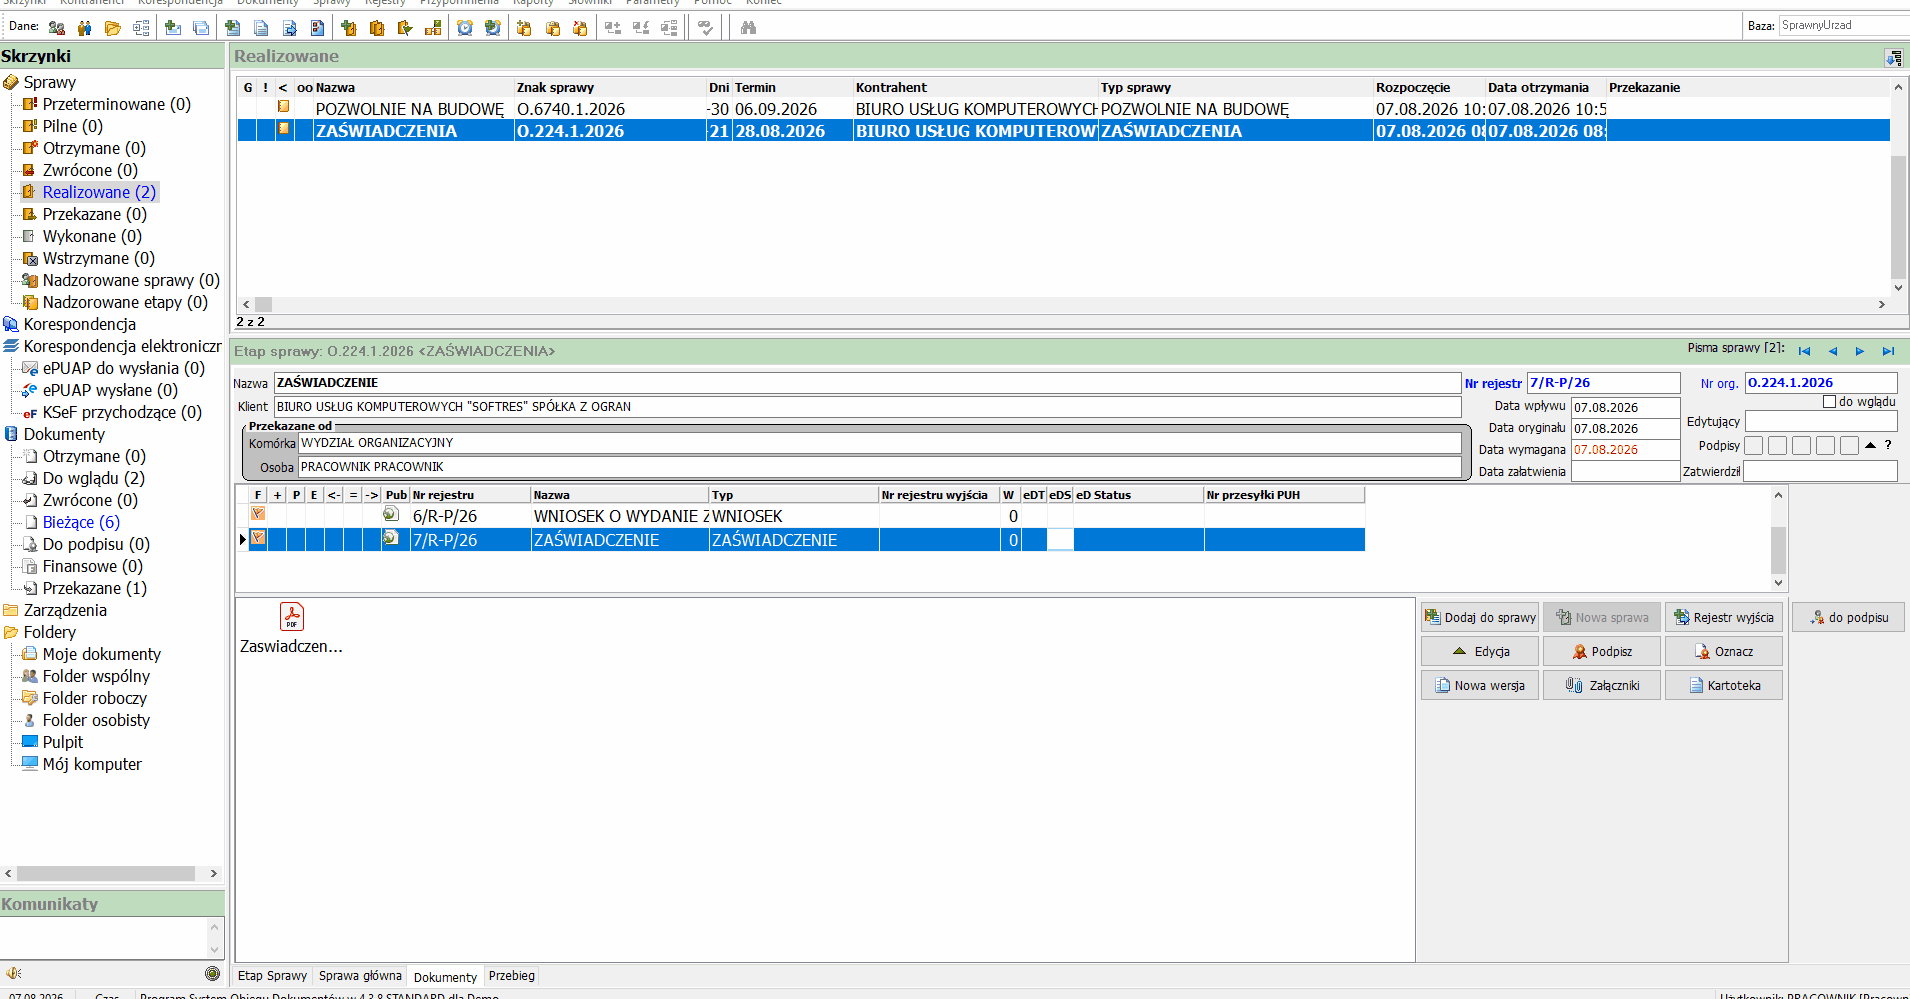Viewport: 1910px width, 999px height.
Task: Click the Edytujący input field
Action: [1820, 421]
